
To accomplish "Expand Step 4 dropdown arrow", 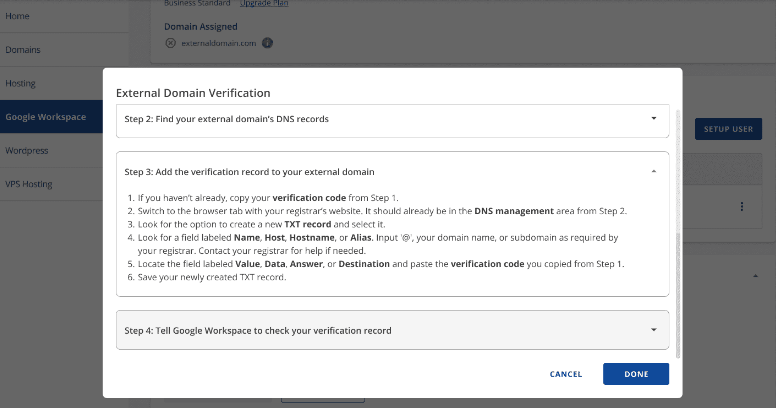I will (x=653, y=330).
